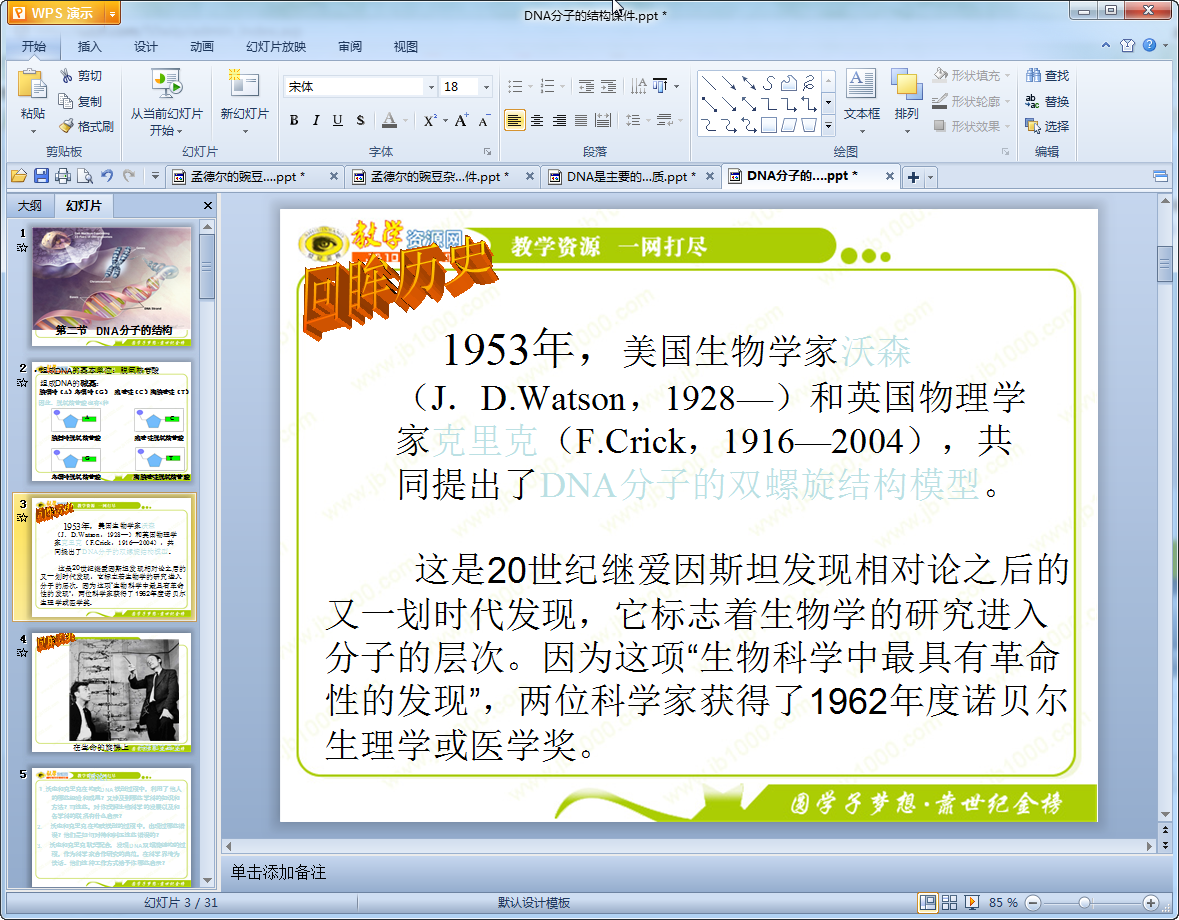Select slide 2 thumbnail with nucleotide diagrams
The width and height of the screenshot is (1179, 920).
pyautogui.click(x=112, y=422)
